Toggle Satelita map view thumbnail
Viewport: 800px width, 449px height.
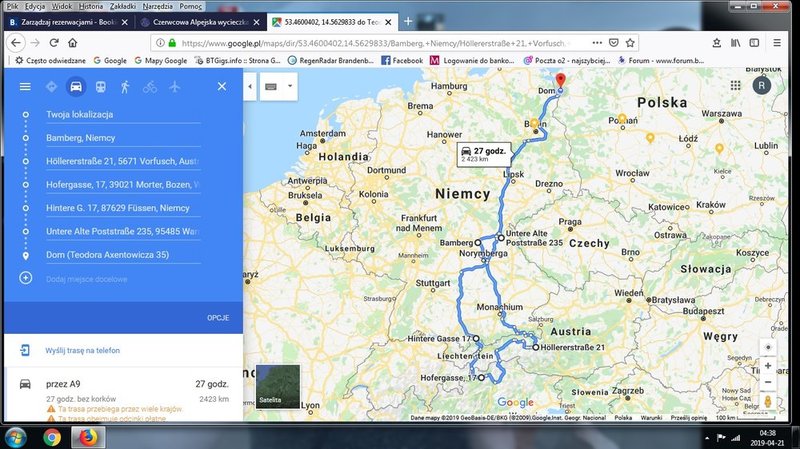[x=278, y=386]
